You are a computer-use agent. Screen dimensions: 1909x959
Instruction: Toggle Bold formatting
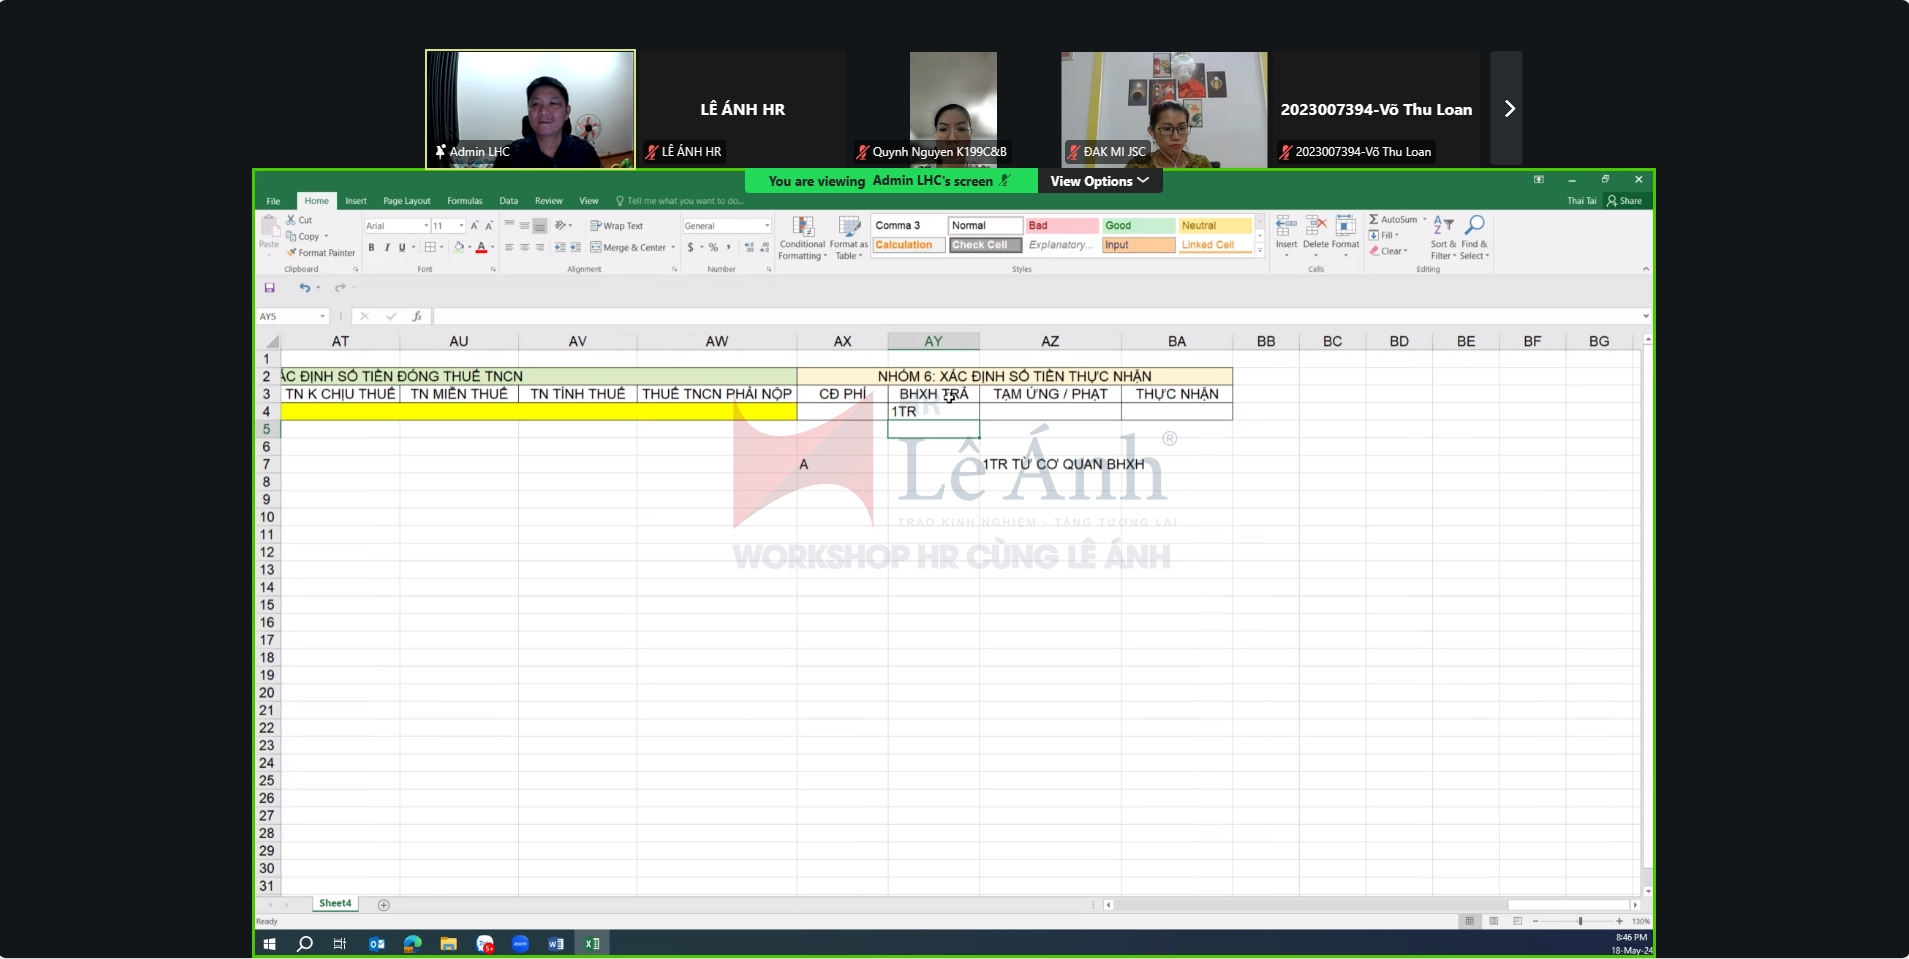371,248
